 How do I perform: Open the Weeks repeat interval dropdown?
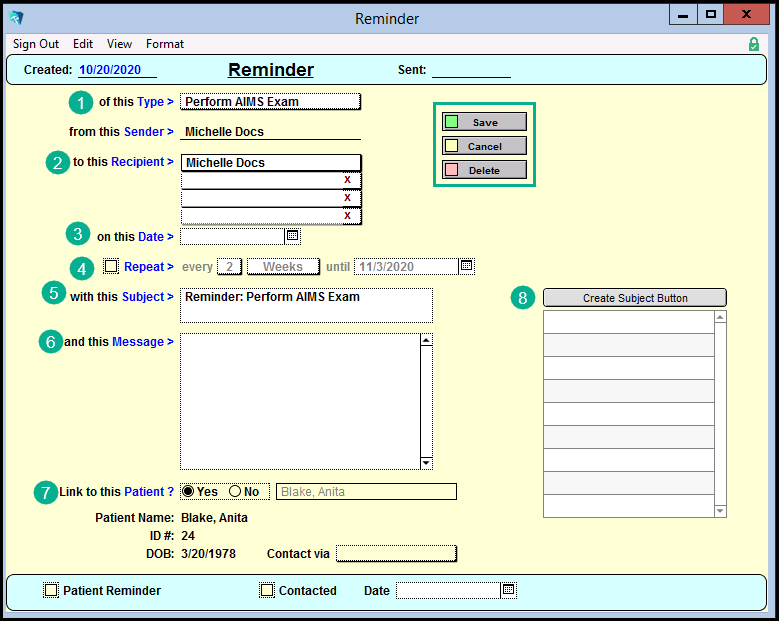click(x=283, y=266)
